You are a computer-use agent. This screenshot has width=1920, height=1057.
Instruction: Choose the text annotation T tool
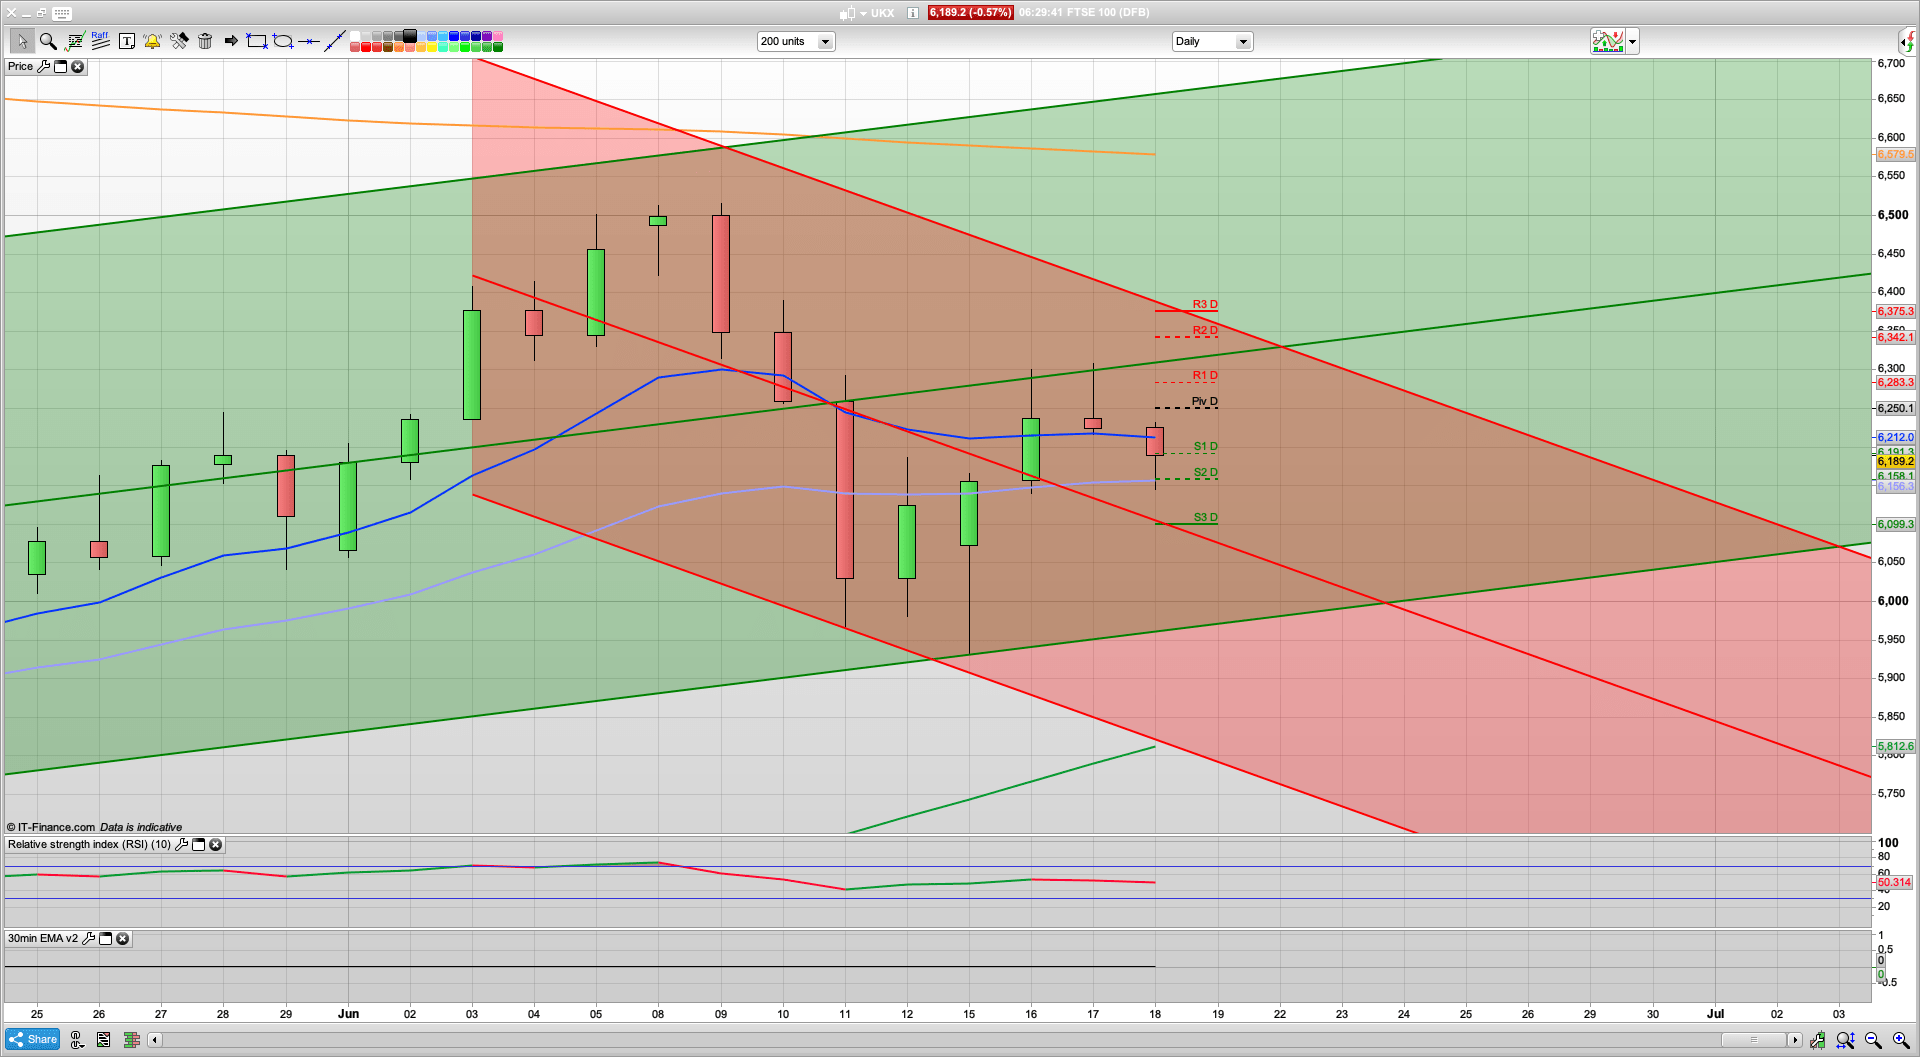point(127,41)
